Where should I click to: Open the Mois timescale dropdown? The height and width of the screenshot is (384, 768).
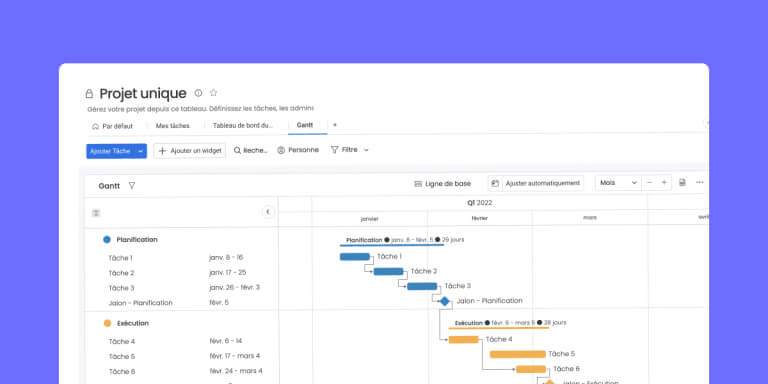618,183
